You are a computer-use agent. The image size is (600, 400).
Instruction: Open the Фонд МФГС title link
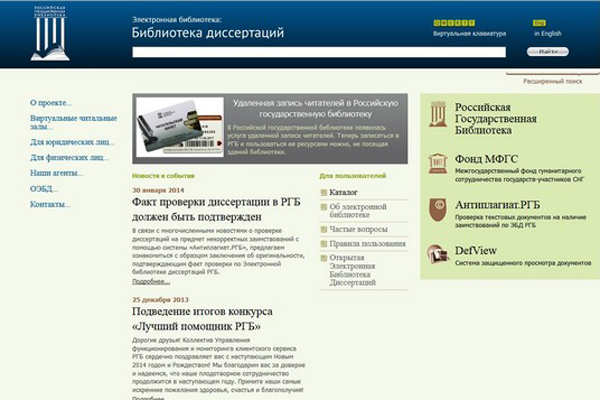486,158
